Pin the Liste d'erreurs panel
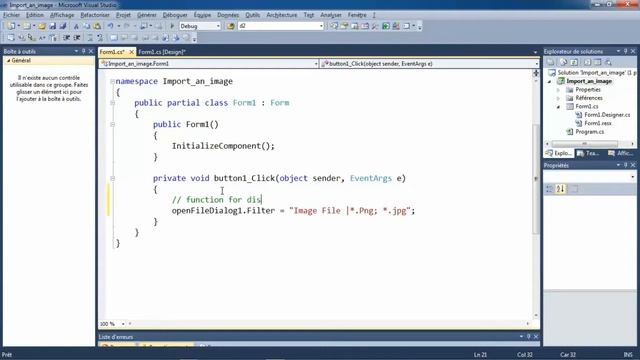Image resolution: width=640 pixels, height=360 pixels. click(529, 337)
